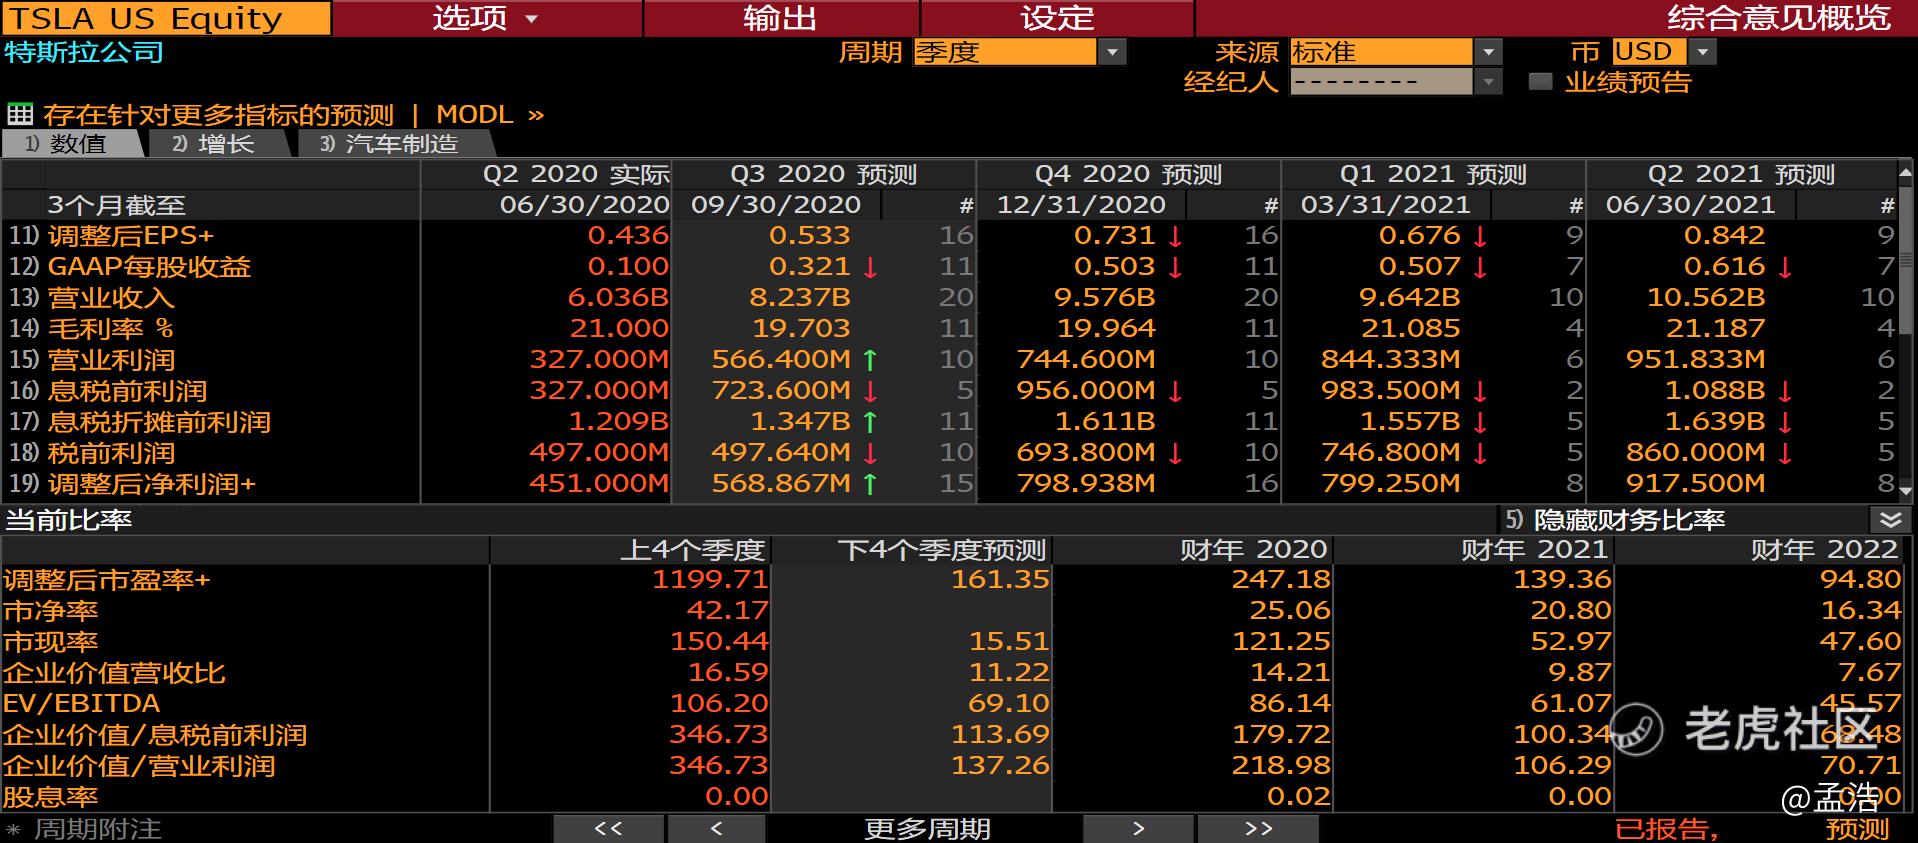Switch to the 汽车制造 tab
The width and height of the screenshot is (1918, 843).
390,144
